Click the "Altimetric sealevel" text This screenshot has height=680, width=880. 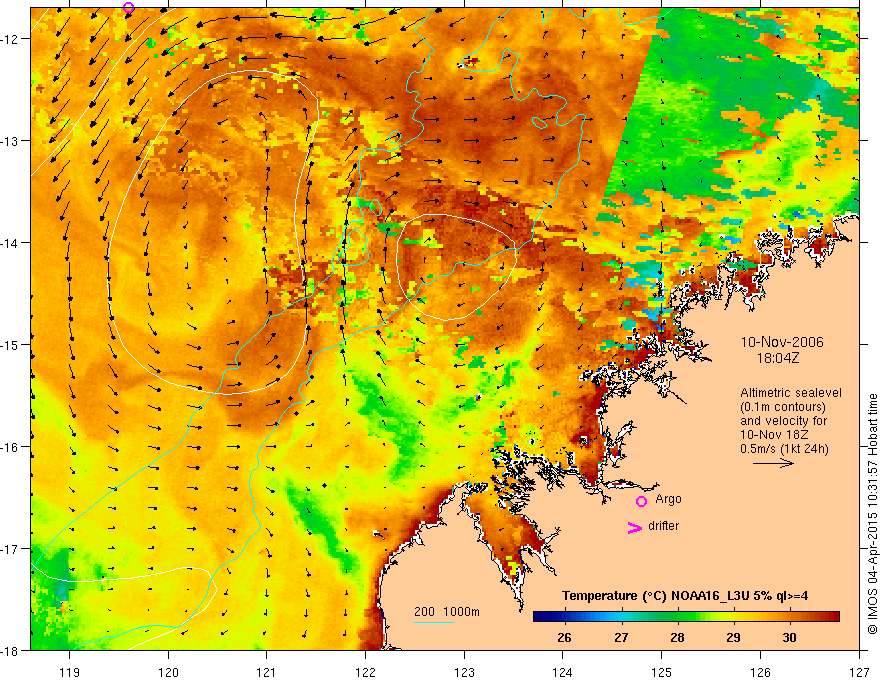791,393
